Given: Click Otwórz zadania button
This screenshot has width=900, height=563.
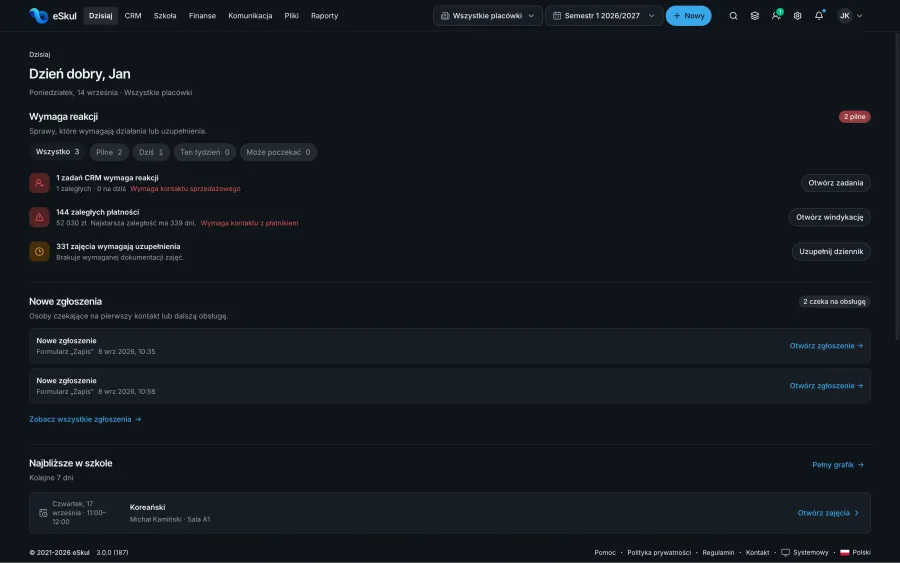Looking at the screenshot, I should pos(835,183).
